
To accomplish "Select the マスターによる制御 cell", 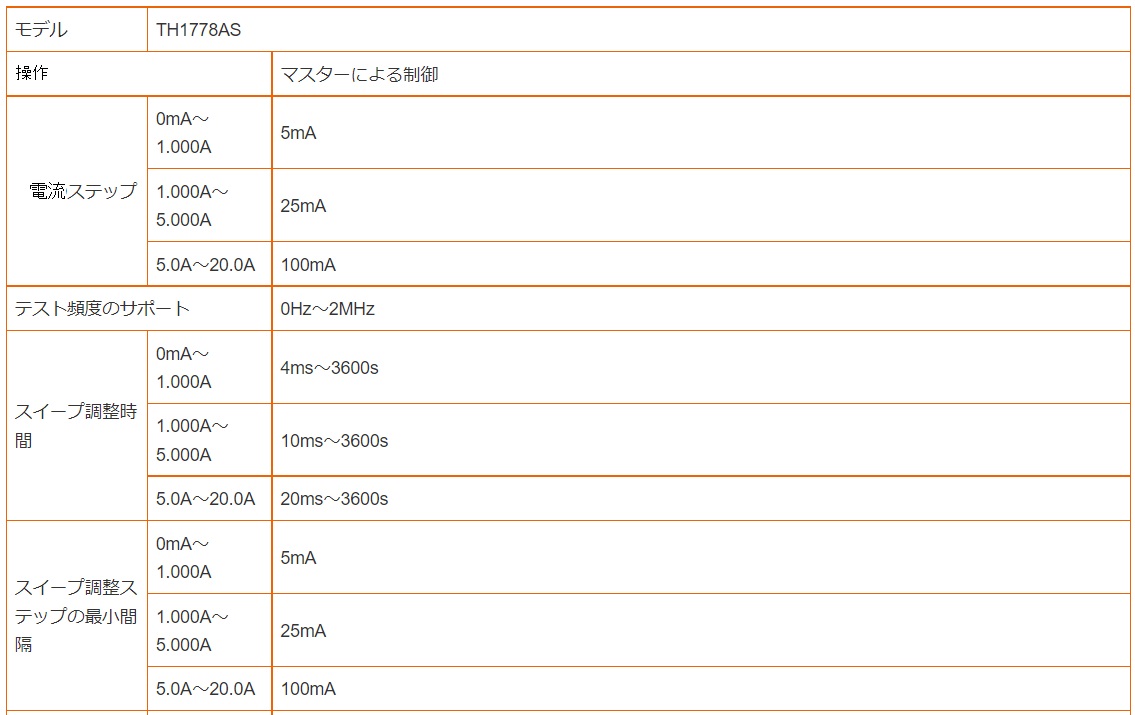I will pos(701,74).
